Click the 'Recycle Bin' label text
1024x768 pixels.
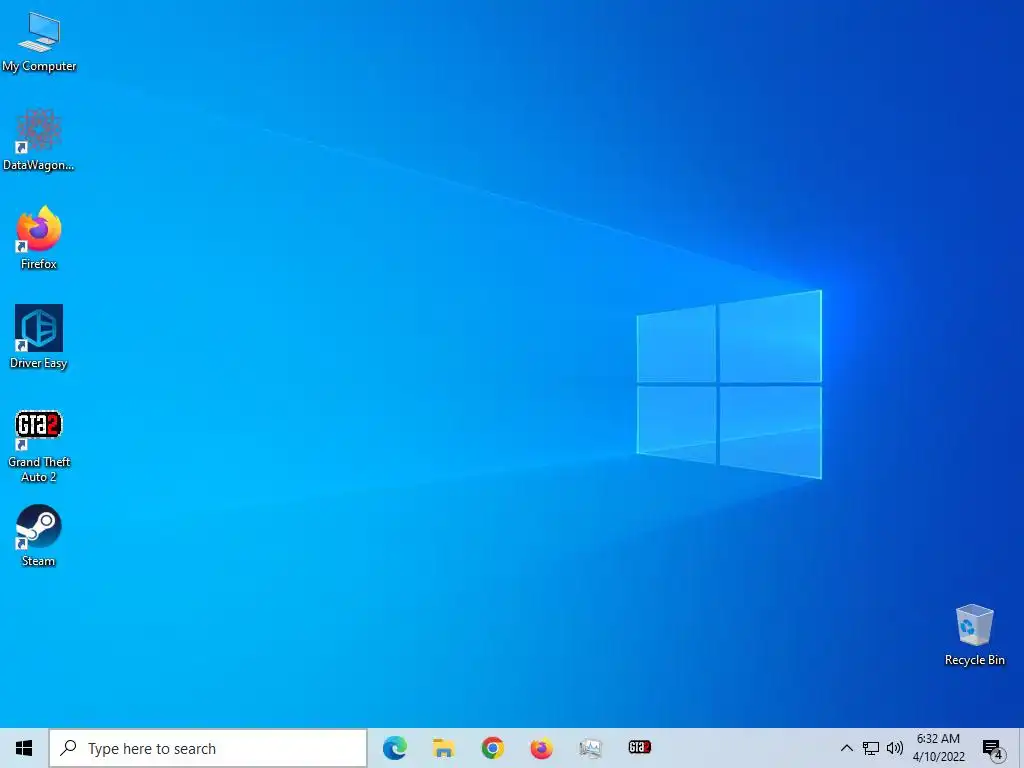point(974,660)
